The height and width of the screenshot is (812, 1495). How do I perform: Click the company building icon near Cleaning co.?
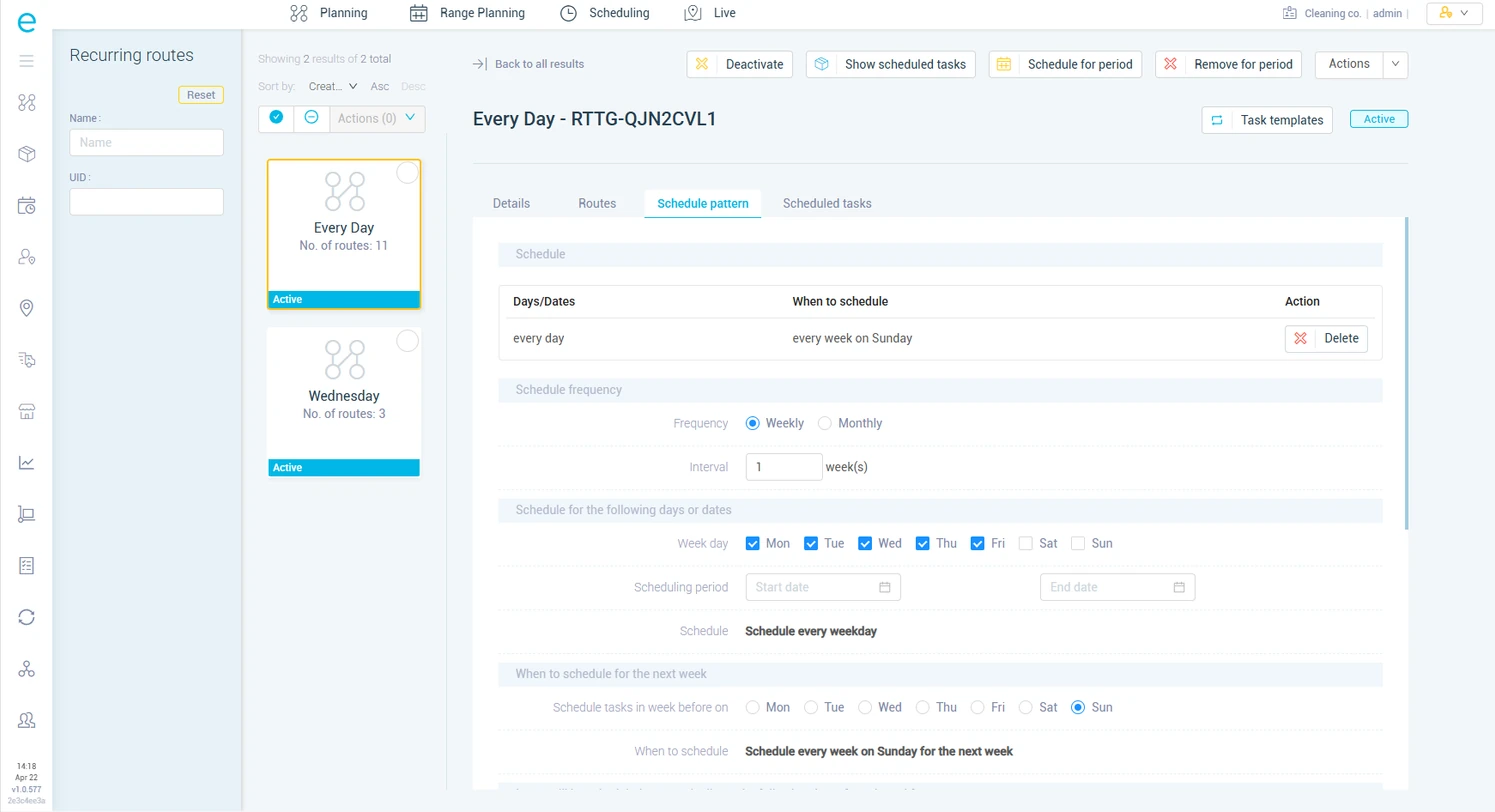click(1289, 13)
